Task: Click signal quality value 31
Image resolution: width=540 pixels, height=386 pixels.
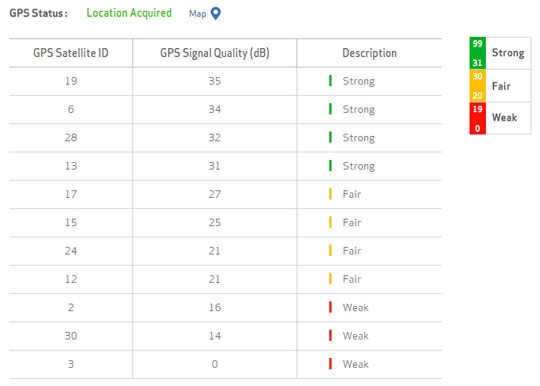Action: click(214, 166)
